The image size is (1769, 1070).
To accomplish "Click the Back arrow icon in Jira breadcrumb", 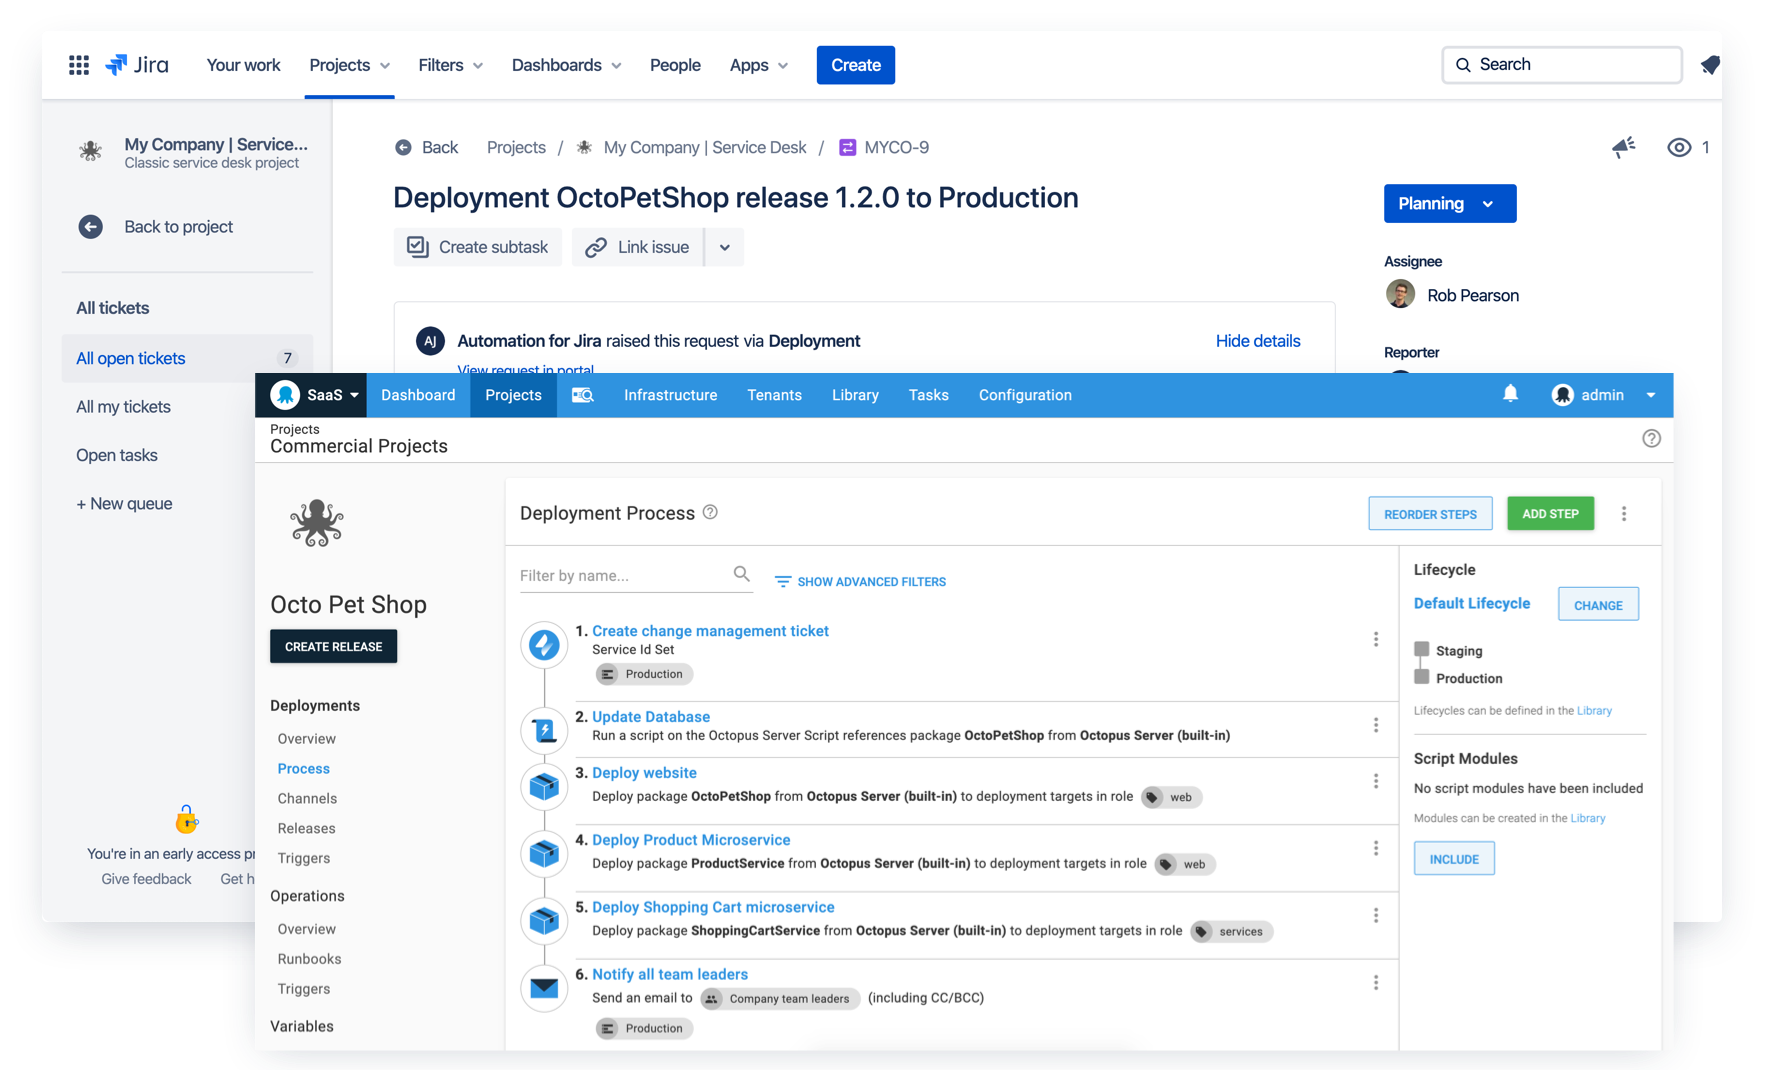I will (x=403, y=147).
